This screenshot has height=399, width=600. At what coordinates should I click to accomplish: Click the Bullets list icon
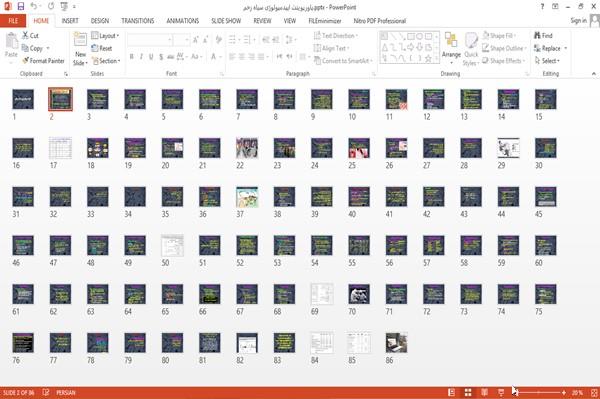pyautogui.click(x=232, y=40)
